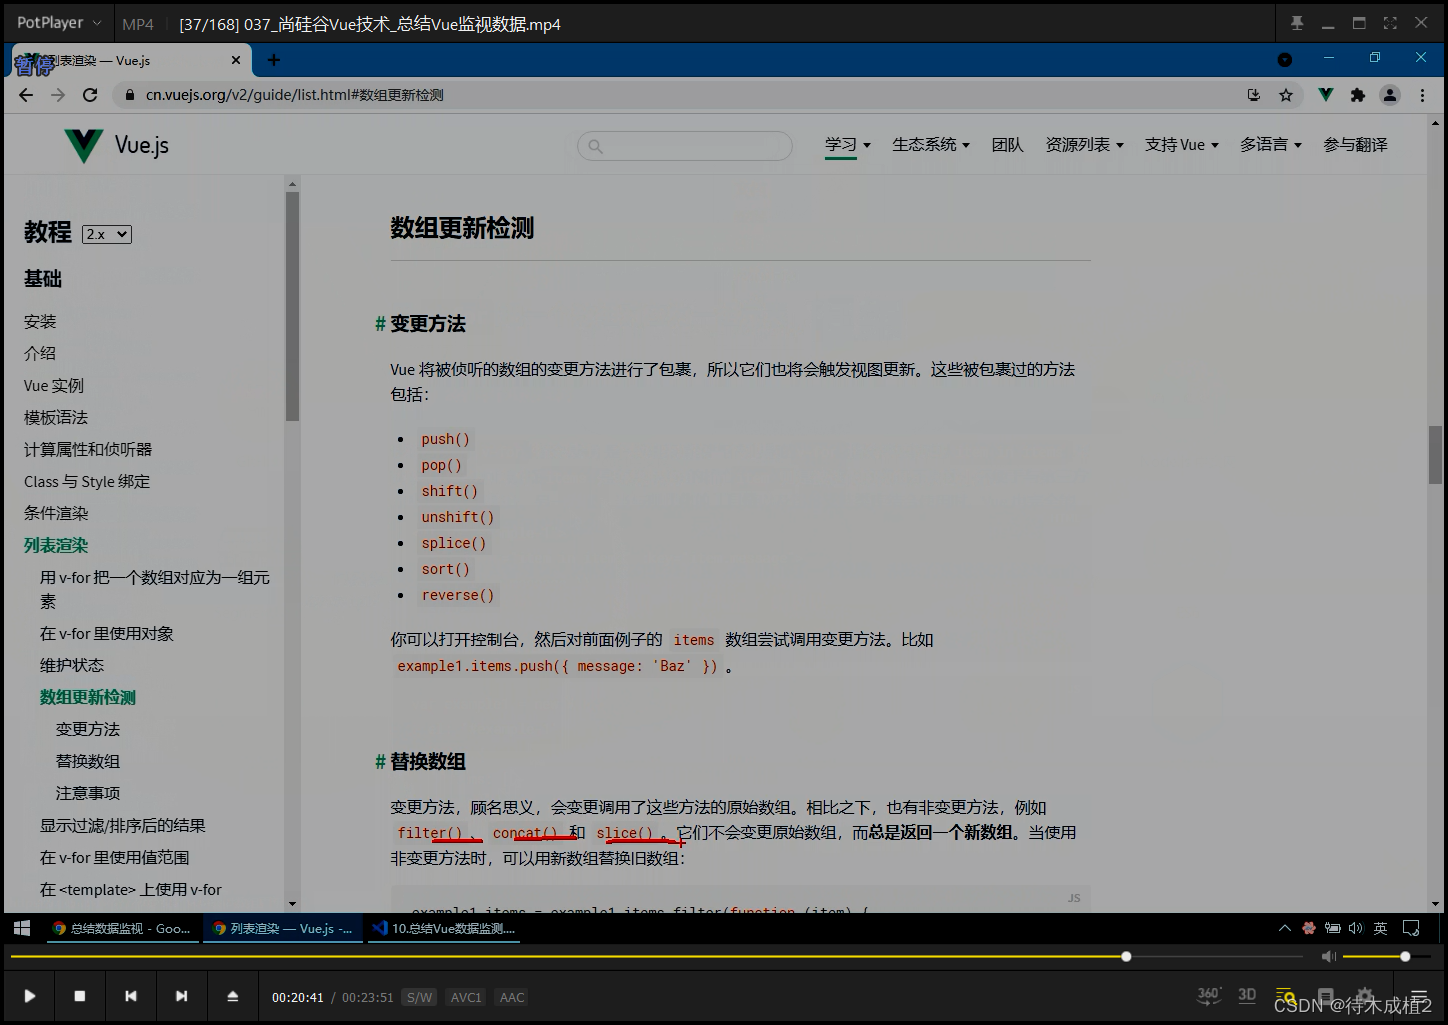Viewport: 1448px width, 1025px height.
Task: Open PotPlayer preferences gear
Action: (1365, 996)
